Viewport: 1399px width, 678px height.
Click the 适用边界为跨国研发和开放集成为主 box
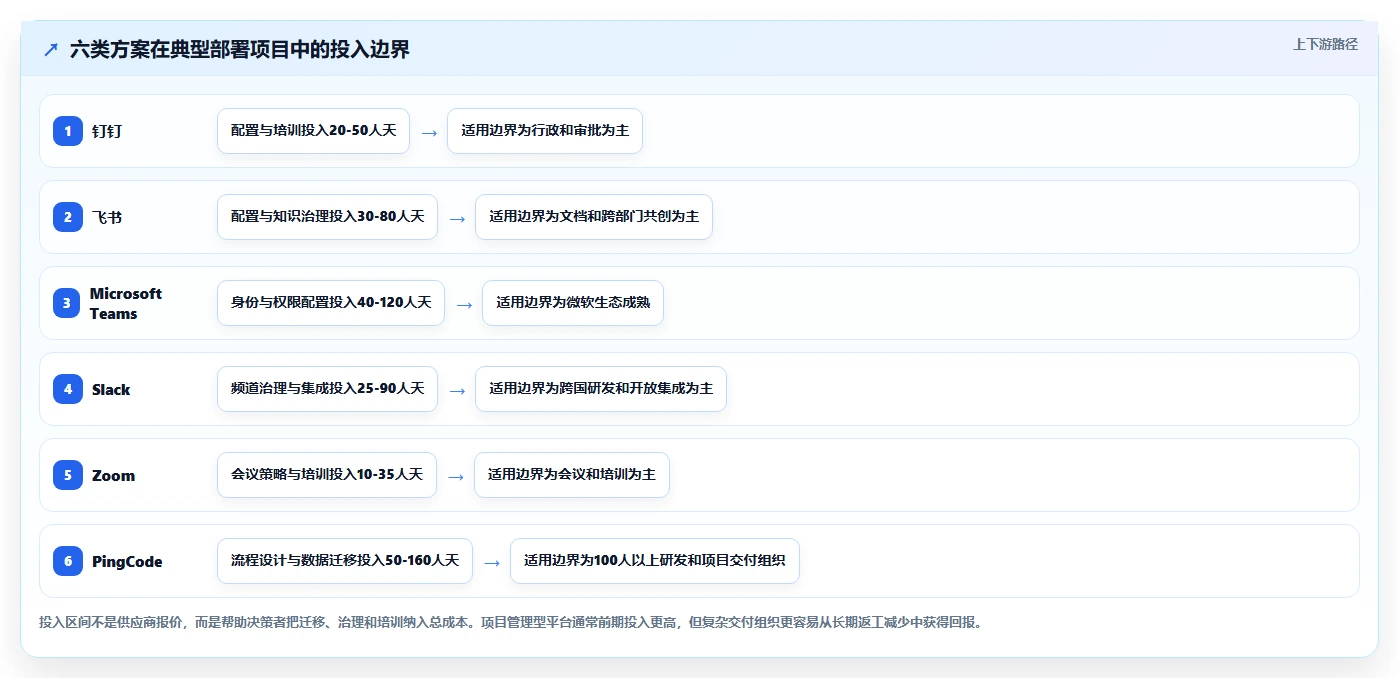point(601,389)
